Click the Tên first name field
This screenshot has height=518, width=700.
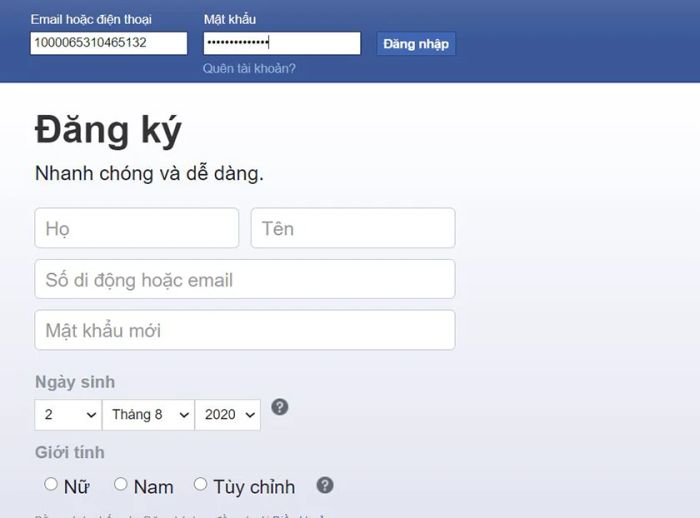pos(353,228)
